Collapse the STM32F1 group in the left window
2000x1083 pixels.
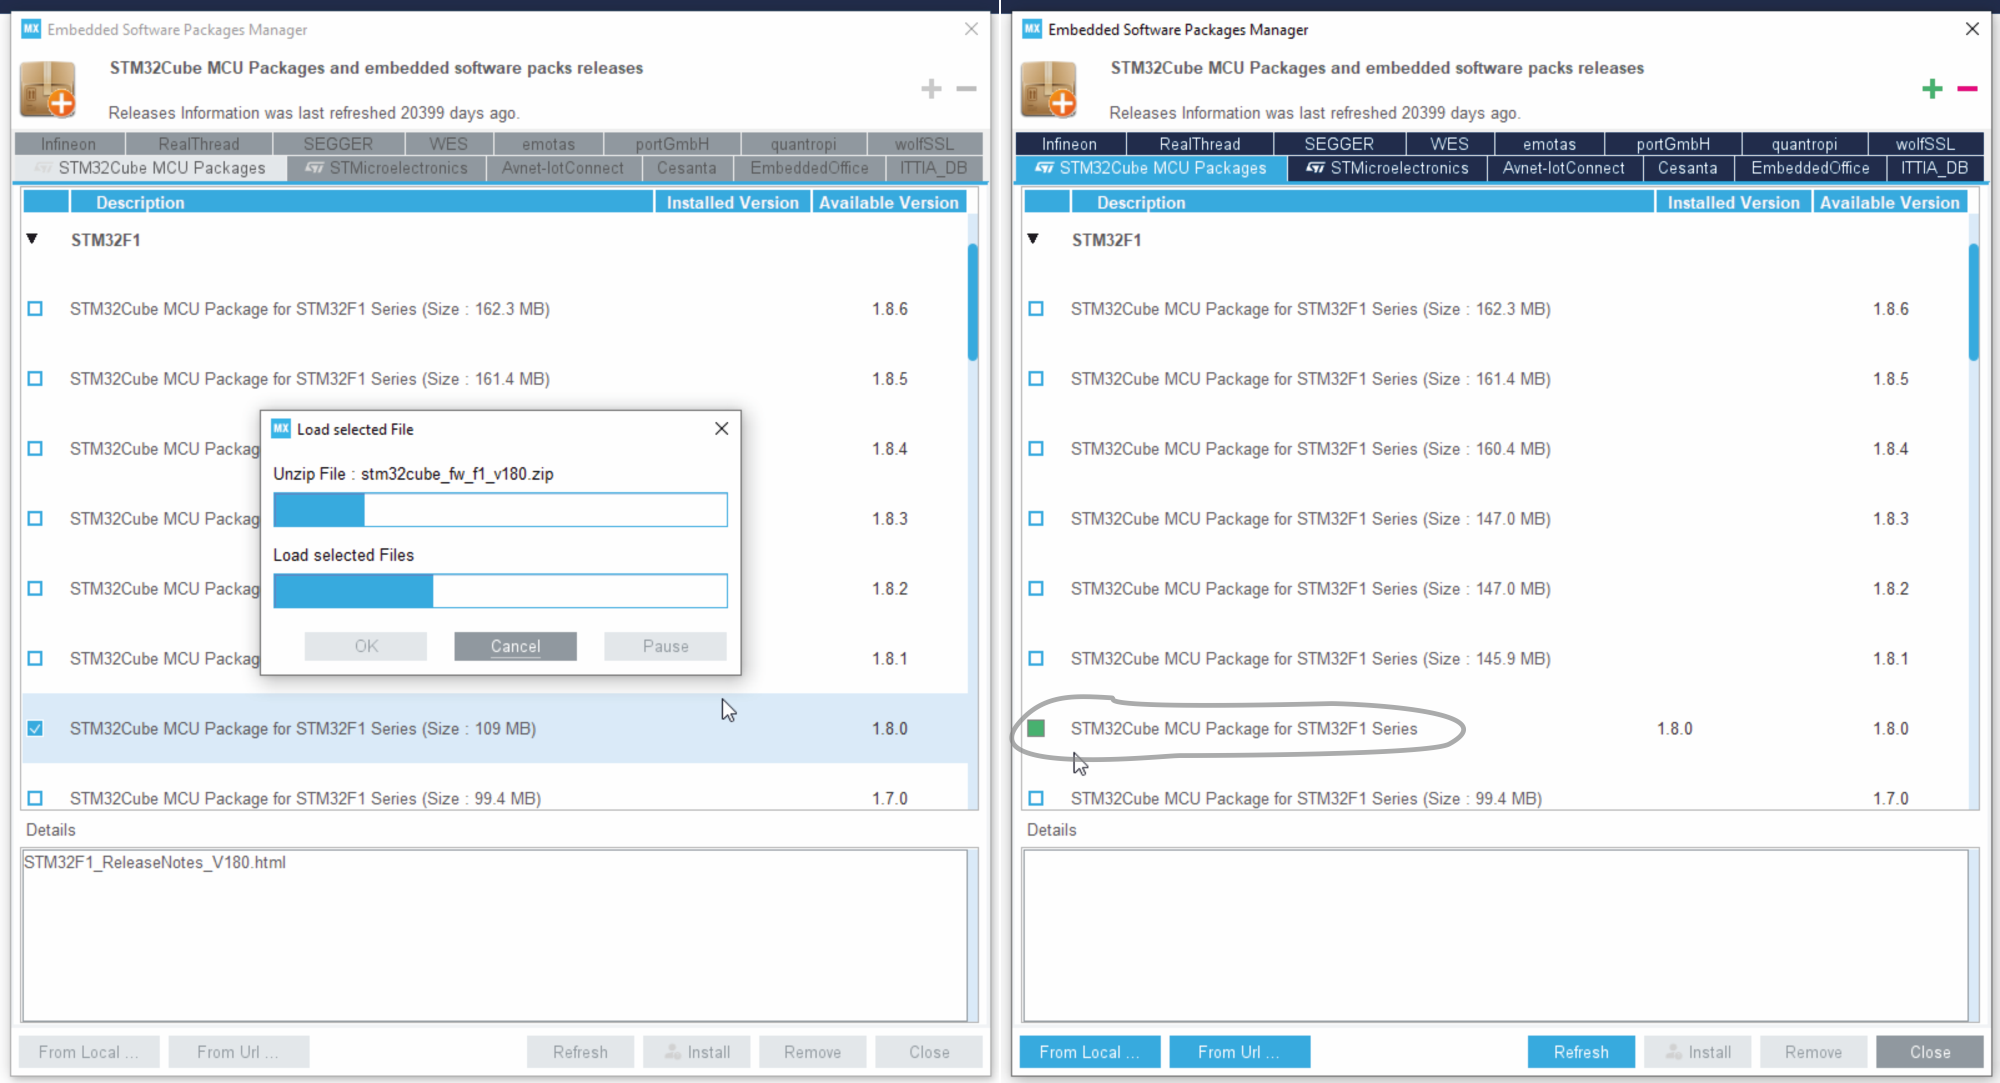pyautogui.click(x=32, y=239)
